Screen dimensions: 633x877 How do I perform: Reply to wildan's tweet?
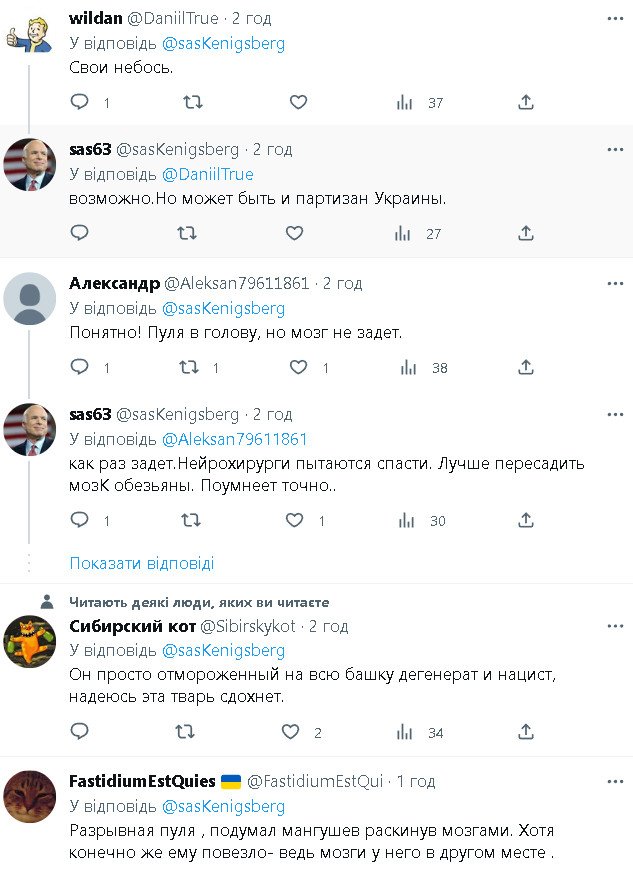click(x=80, y=103)
